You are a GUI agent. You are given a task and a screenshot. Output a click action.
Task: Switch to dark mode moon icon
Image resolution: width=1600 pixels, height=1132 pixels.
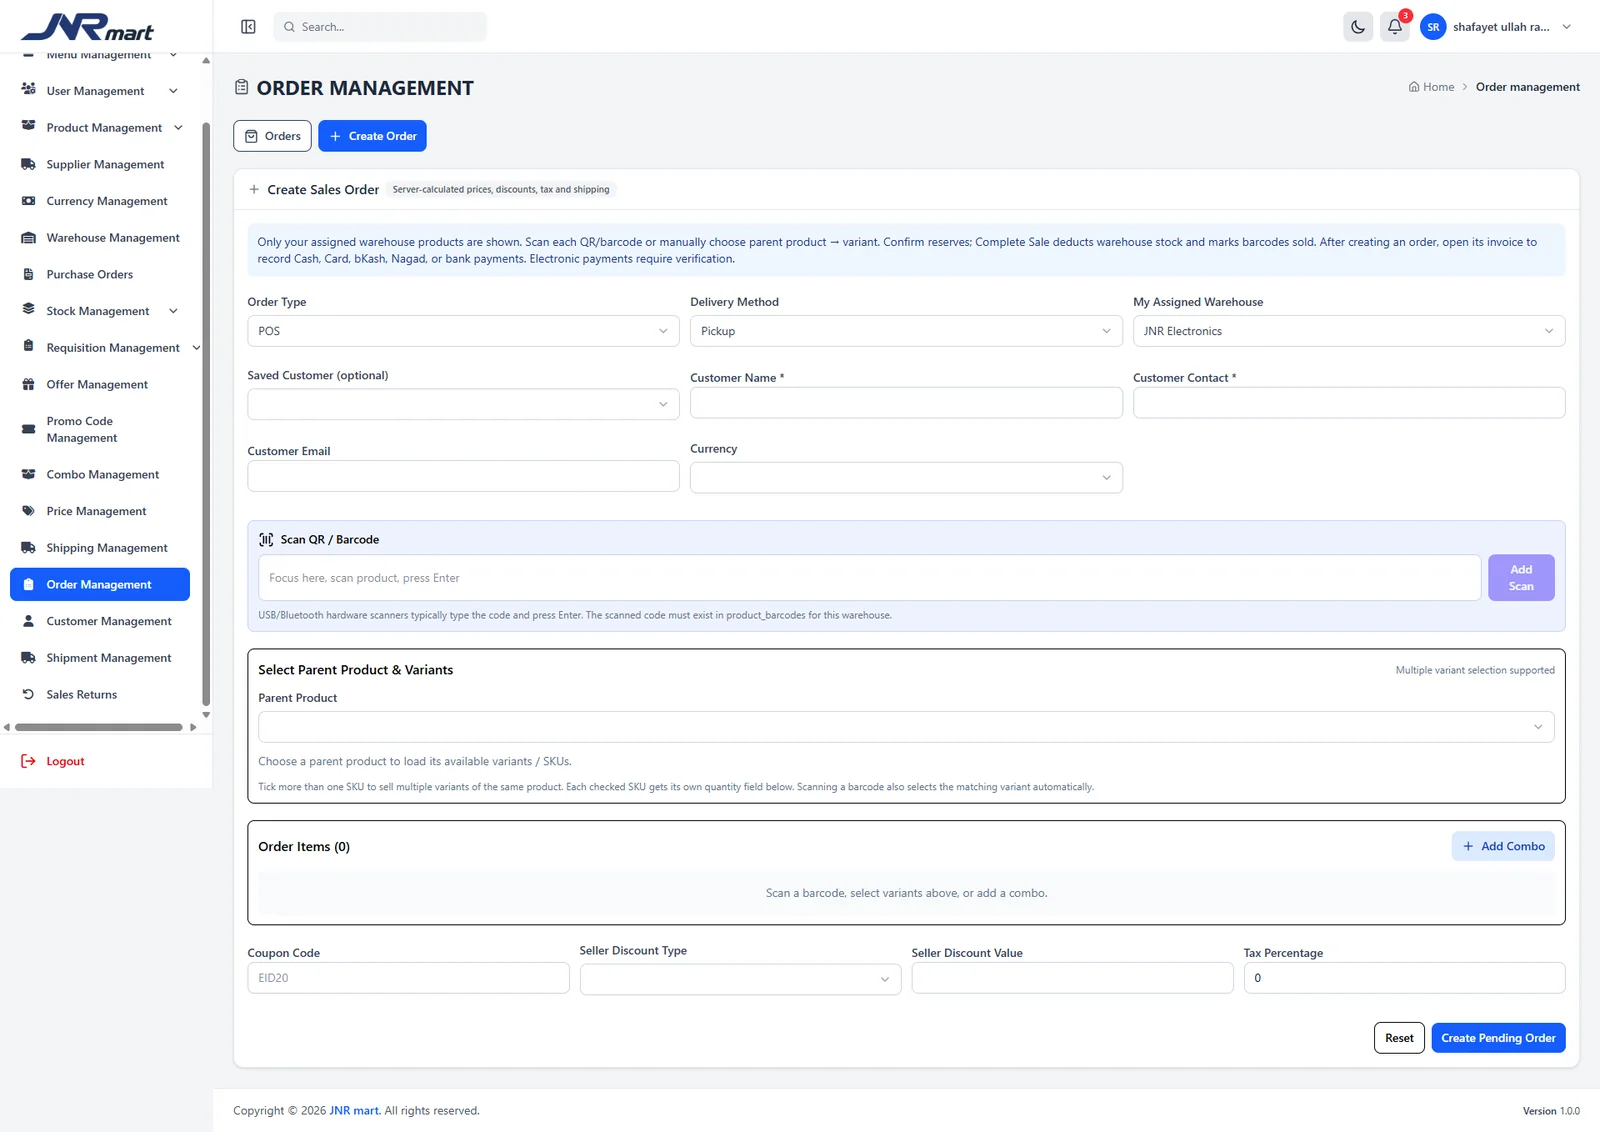(1358, 27)
